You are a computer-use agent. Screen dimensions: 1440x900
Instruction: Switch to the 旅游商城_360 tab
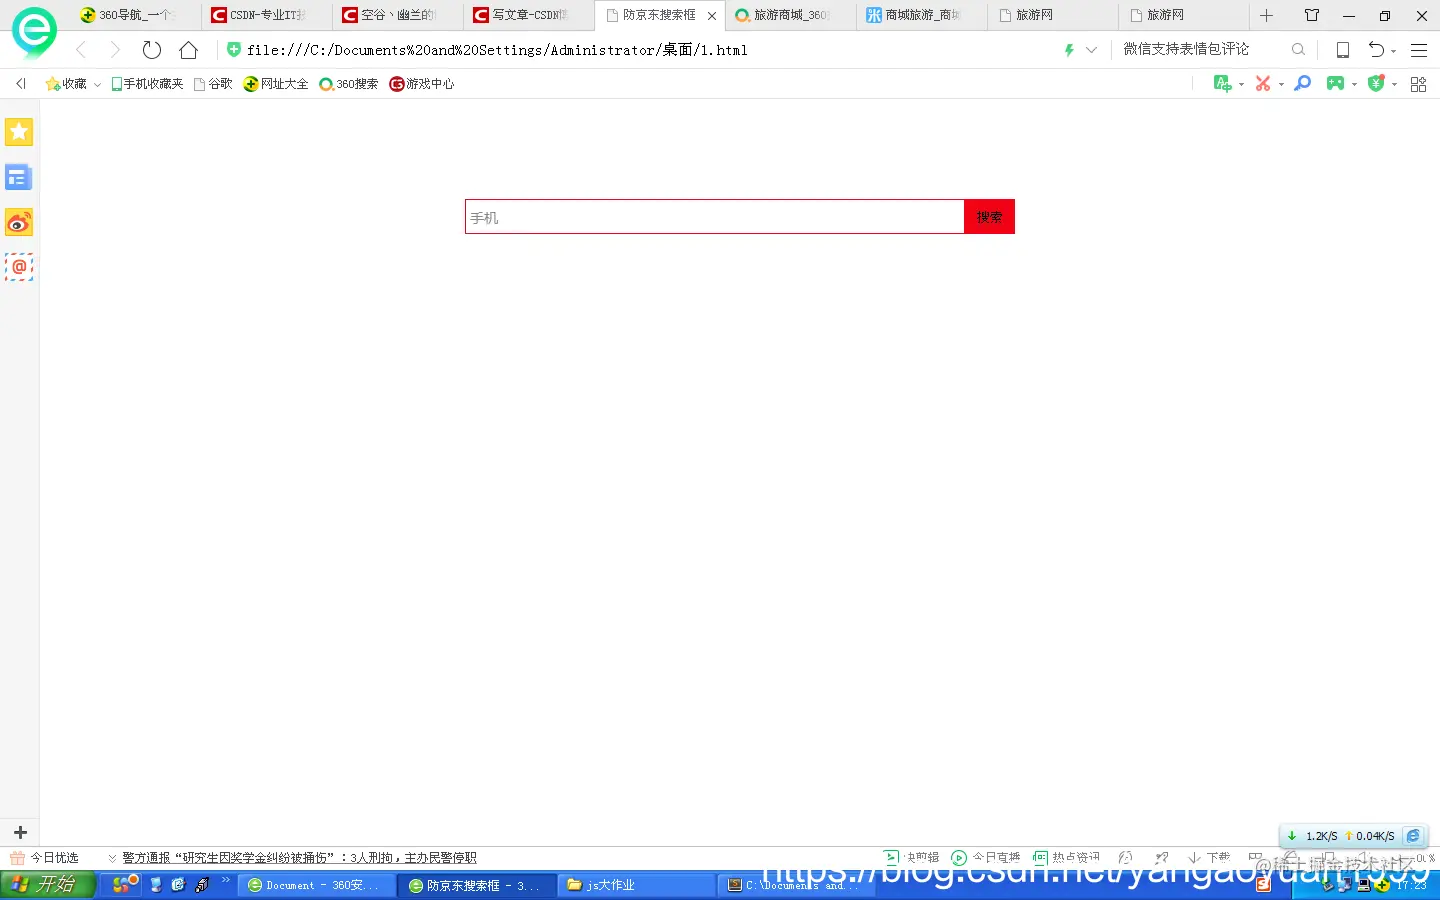click(x=790, y=15)
